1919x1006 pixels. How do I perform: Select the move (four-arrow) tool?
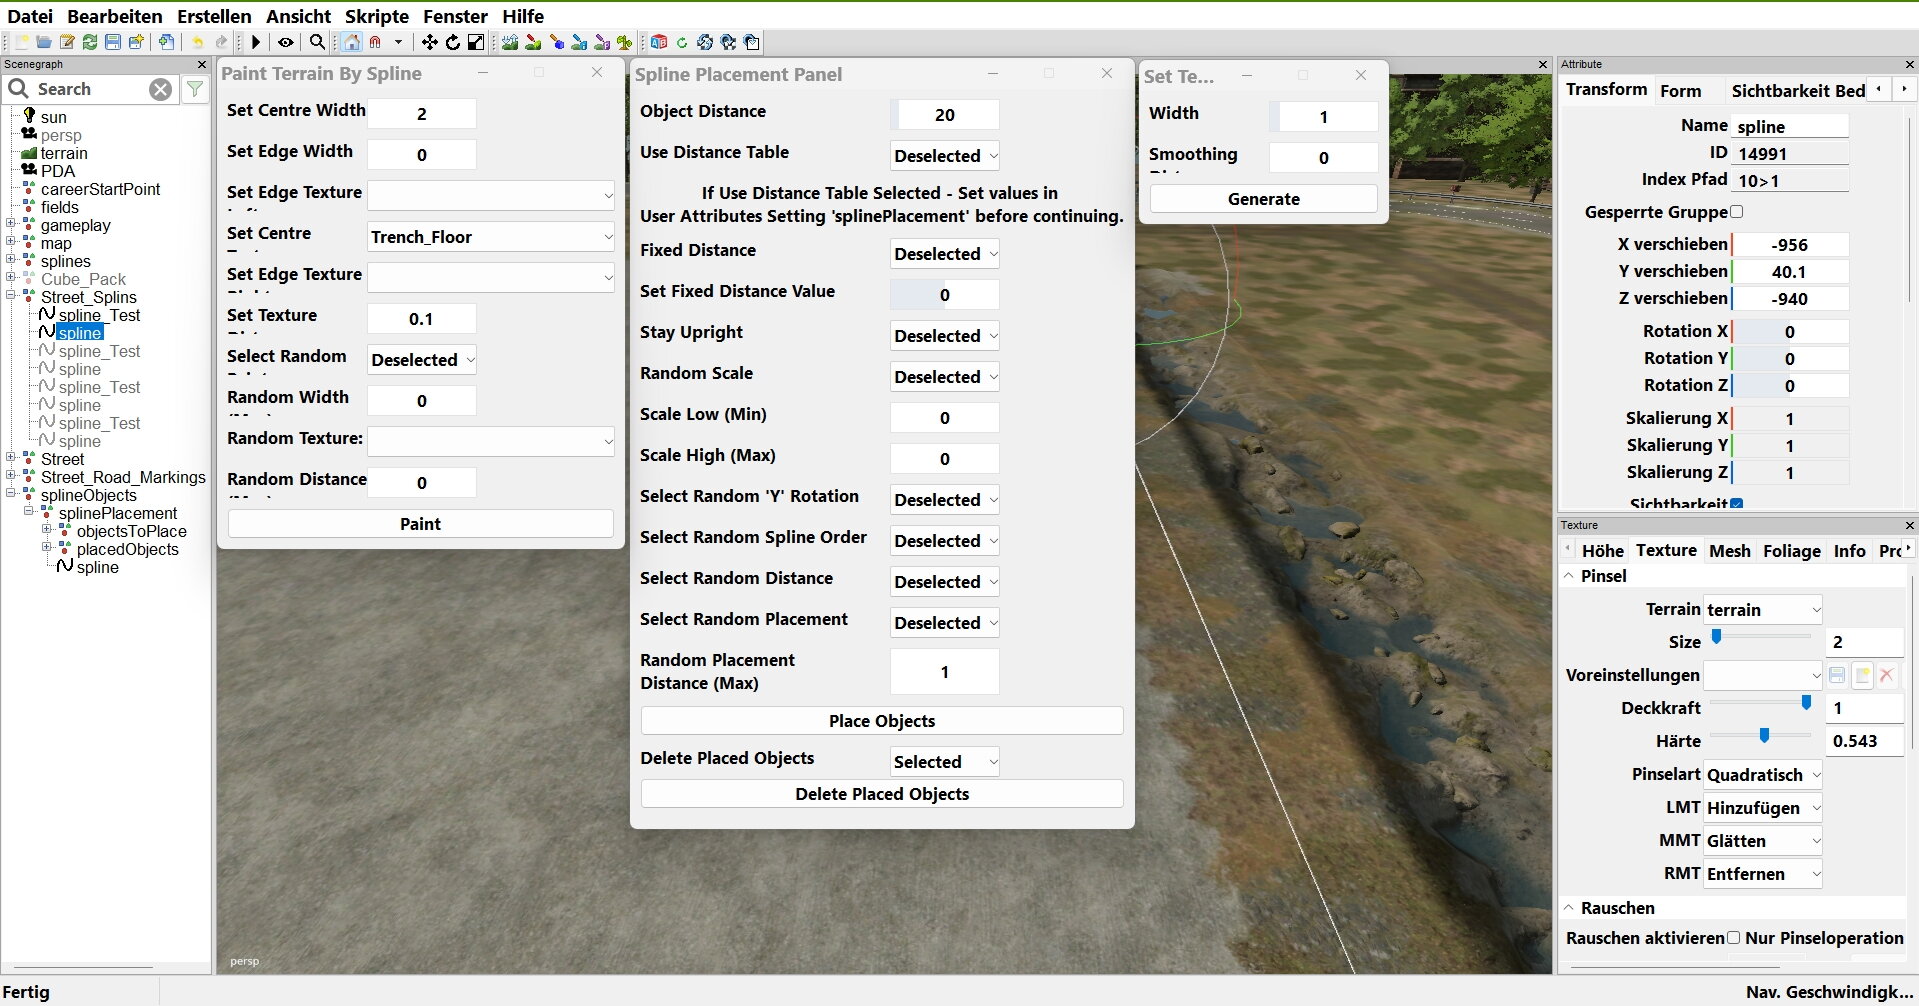(429, 42)
